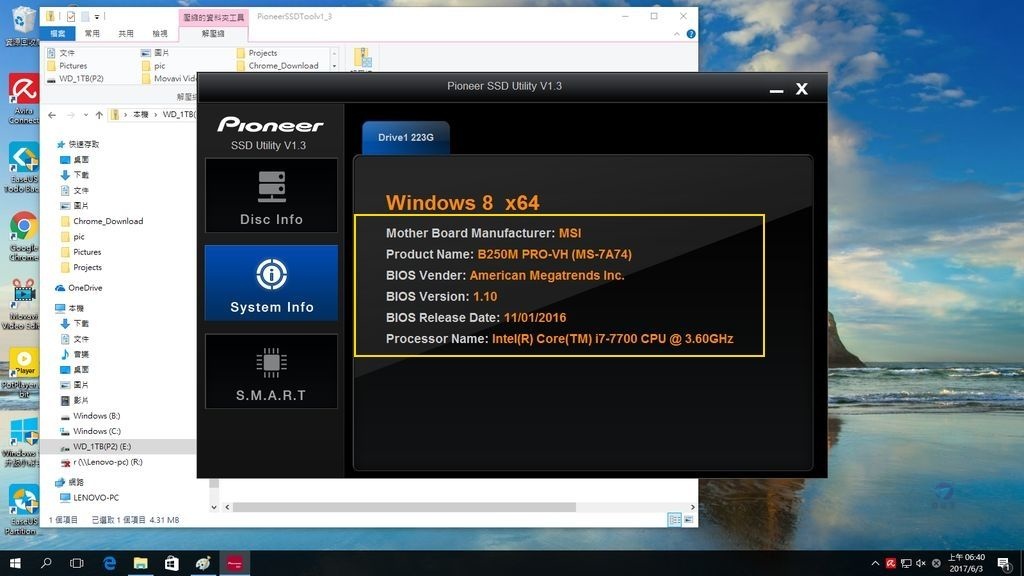Screen dimensions: 1024x576
Task: Open quick access toolbar dropdown arrow
Action: [97, 16]
